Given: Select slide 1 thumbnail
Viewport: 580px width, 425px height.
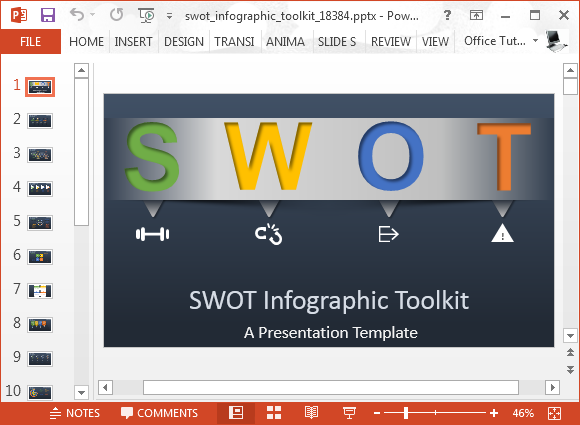Looking at the screenshot, I should (x=40, y=87).
